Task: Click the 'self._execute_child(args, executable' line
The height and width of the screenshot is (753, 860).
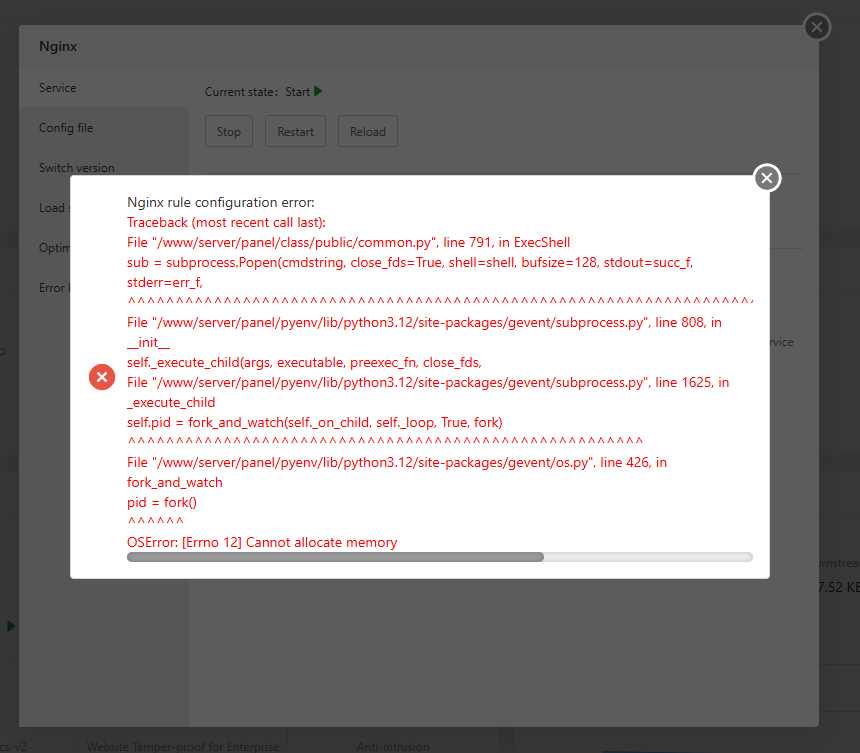Action: click(x=304, y=363)
